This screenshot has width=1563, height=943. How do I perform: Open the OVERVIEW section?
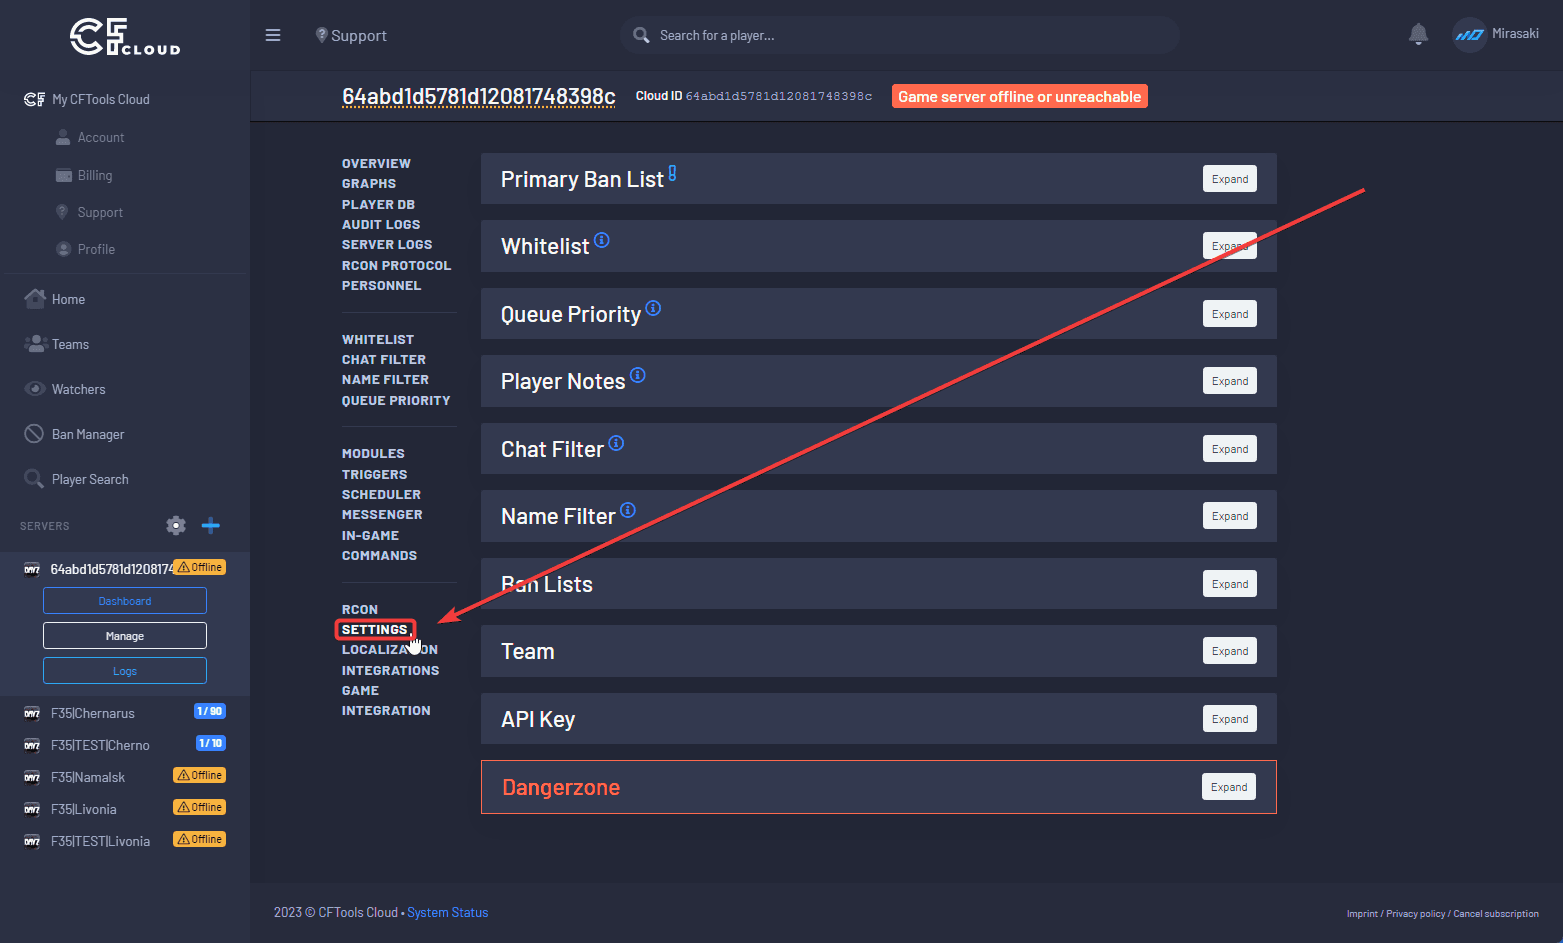(376, 163)
